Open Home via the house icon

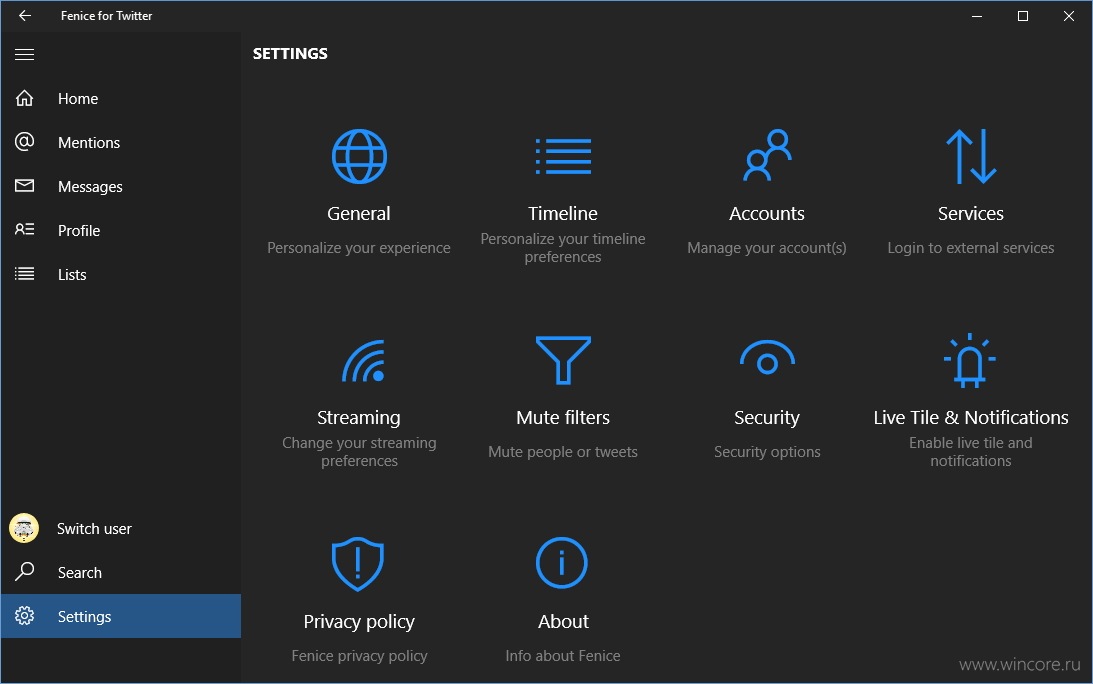click(x=24, y=98)
